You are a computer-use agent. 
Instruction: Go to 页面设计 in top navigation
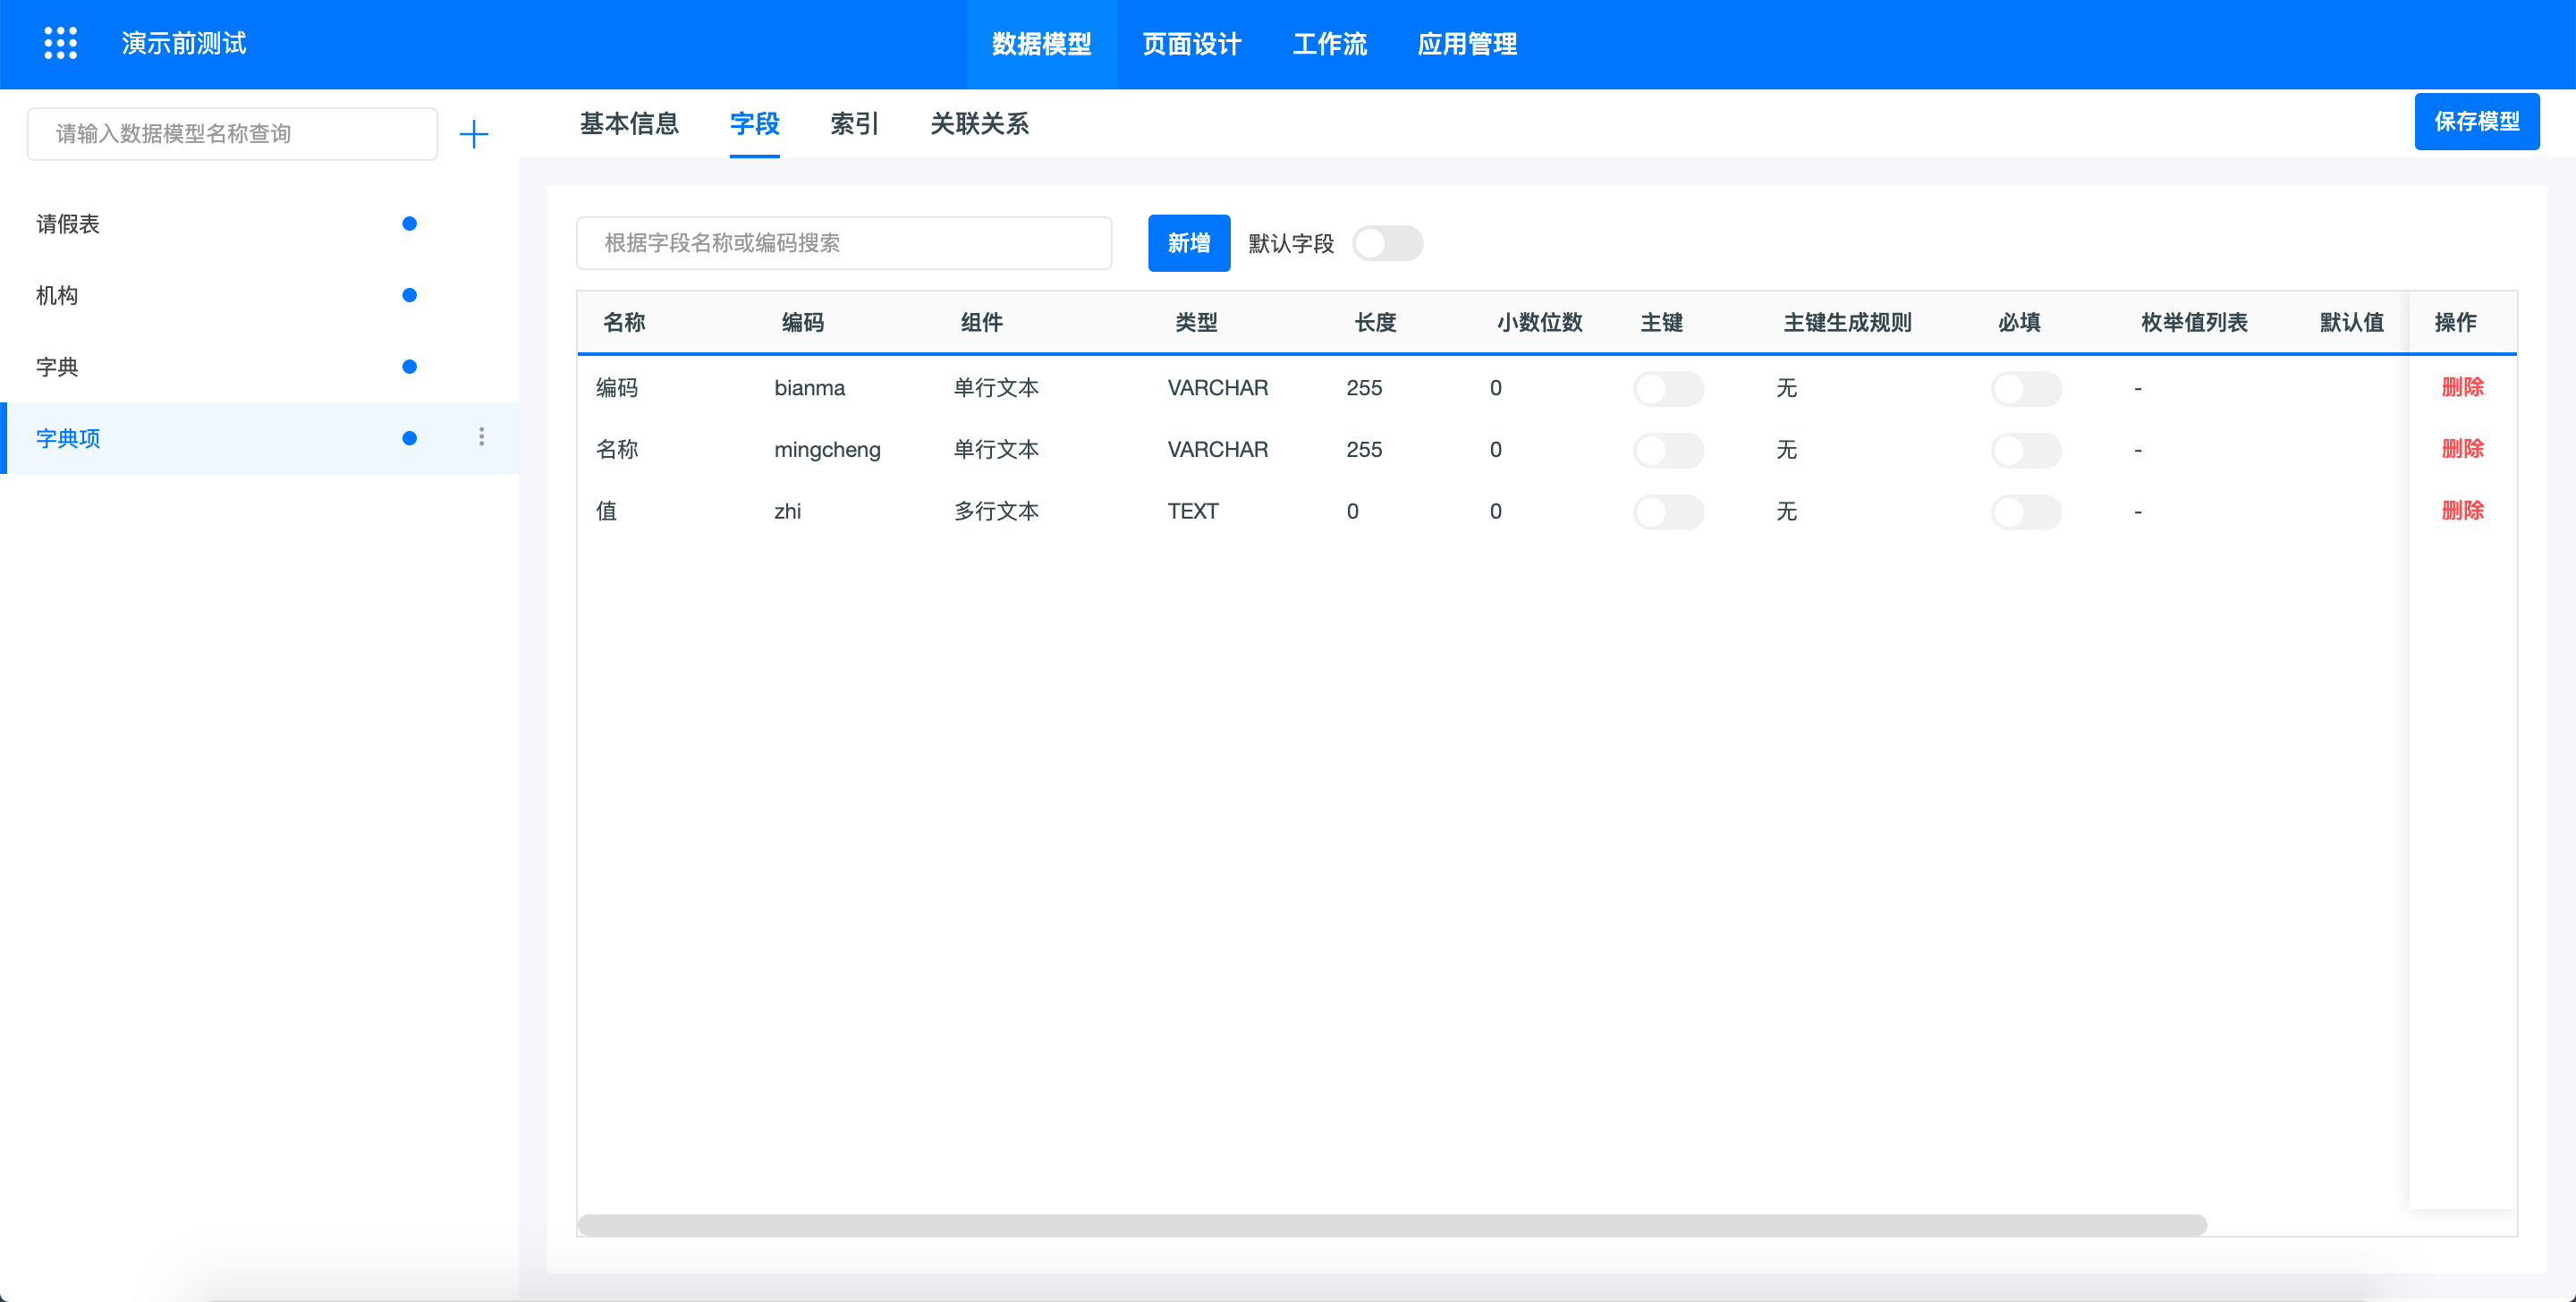pos(1191,44)
